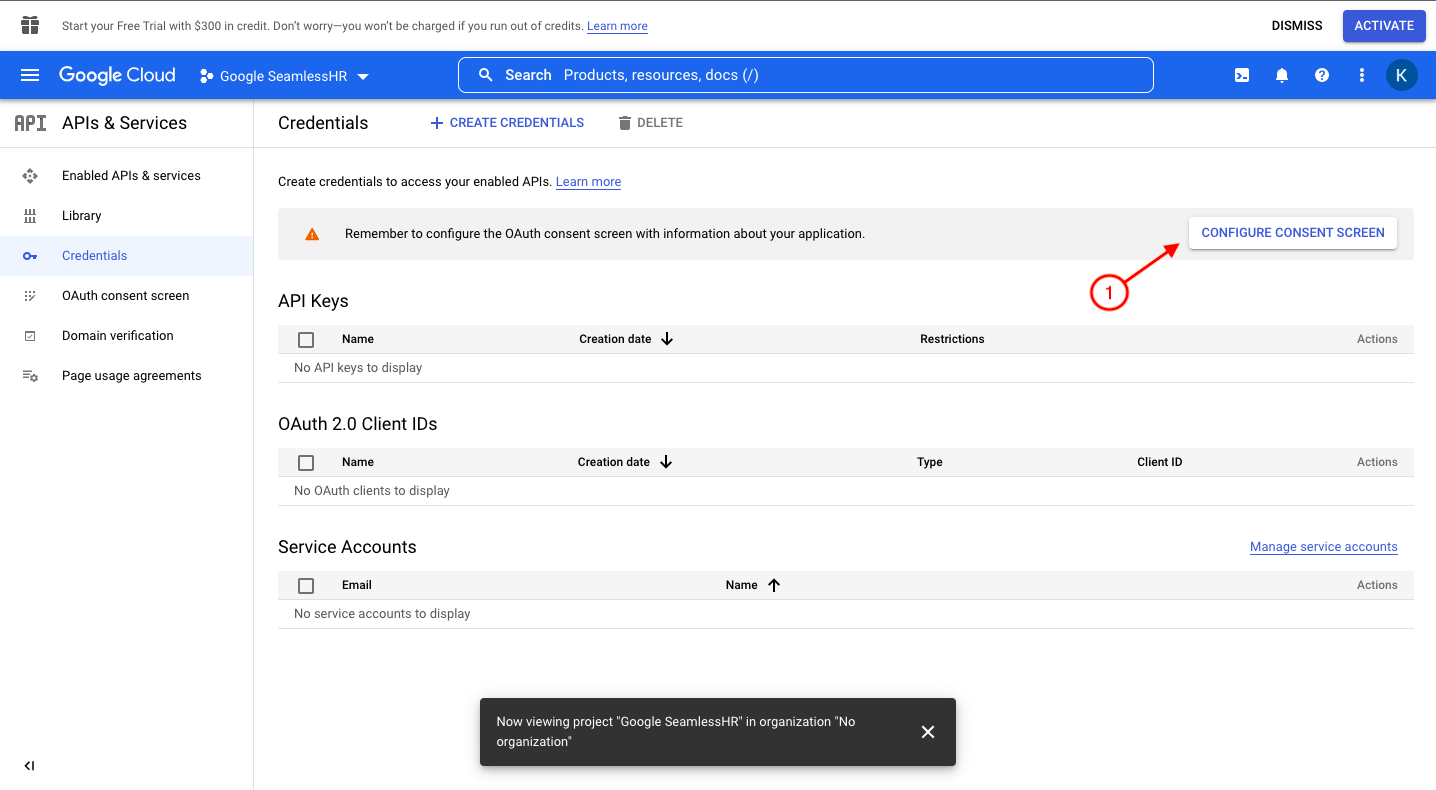
Task: Click the Type column header
Action: point(930,462)
